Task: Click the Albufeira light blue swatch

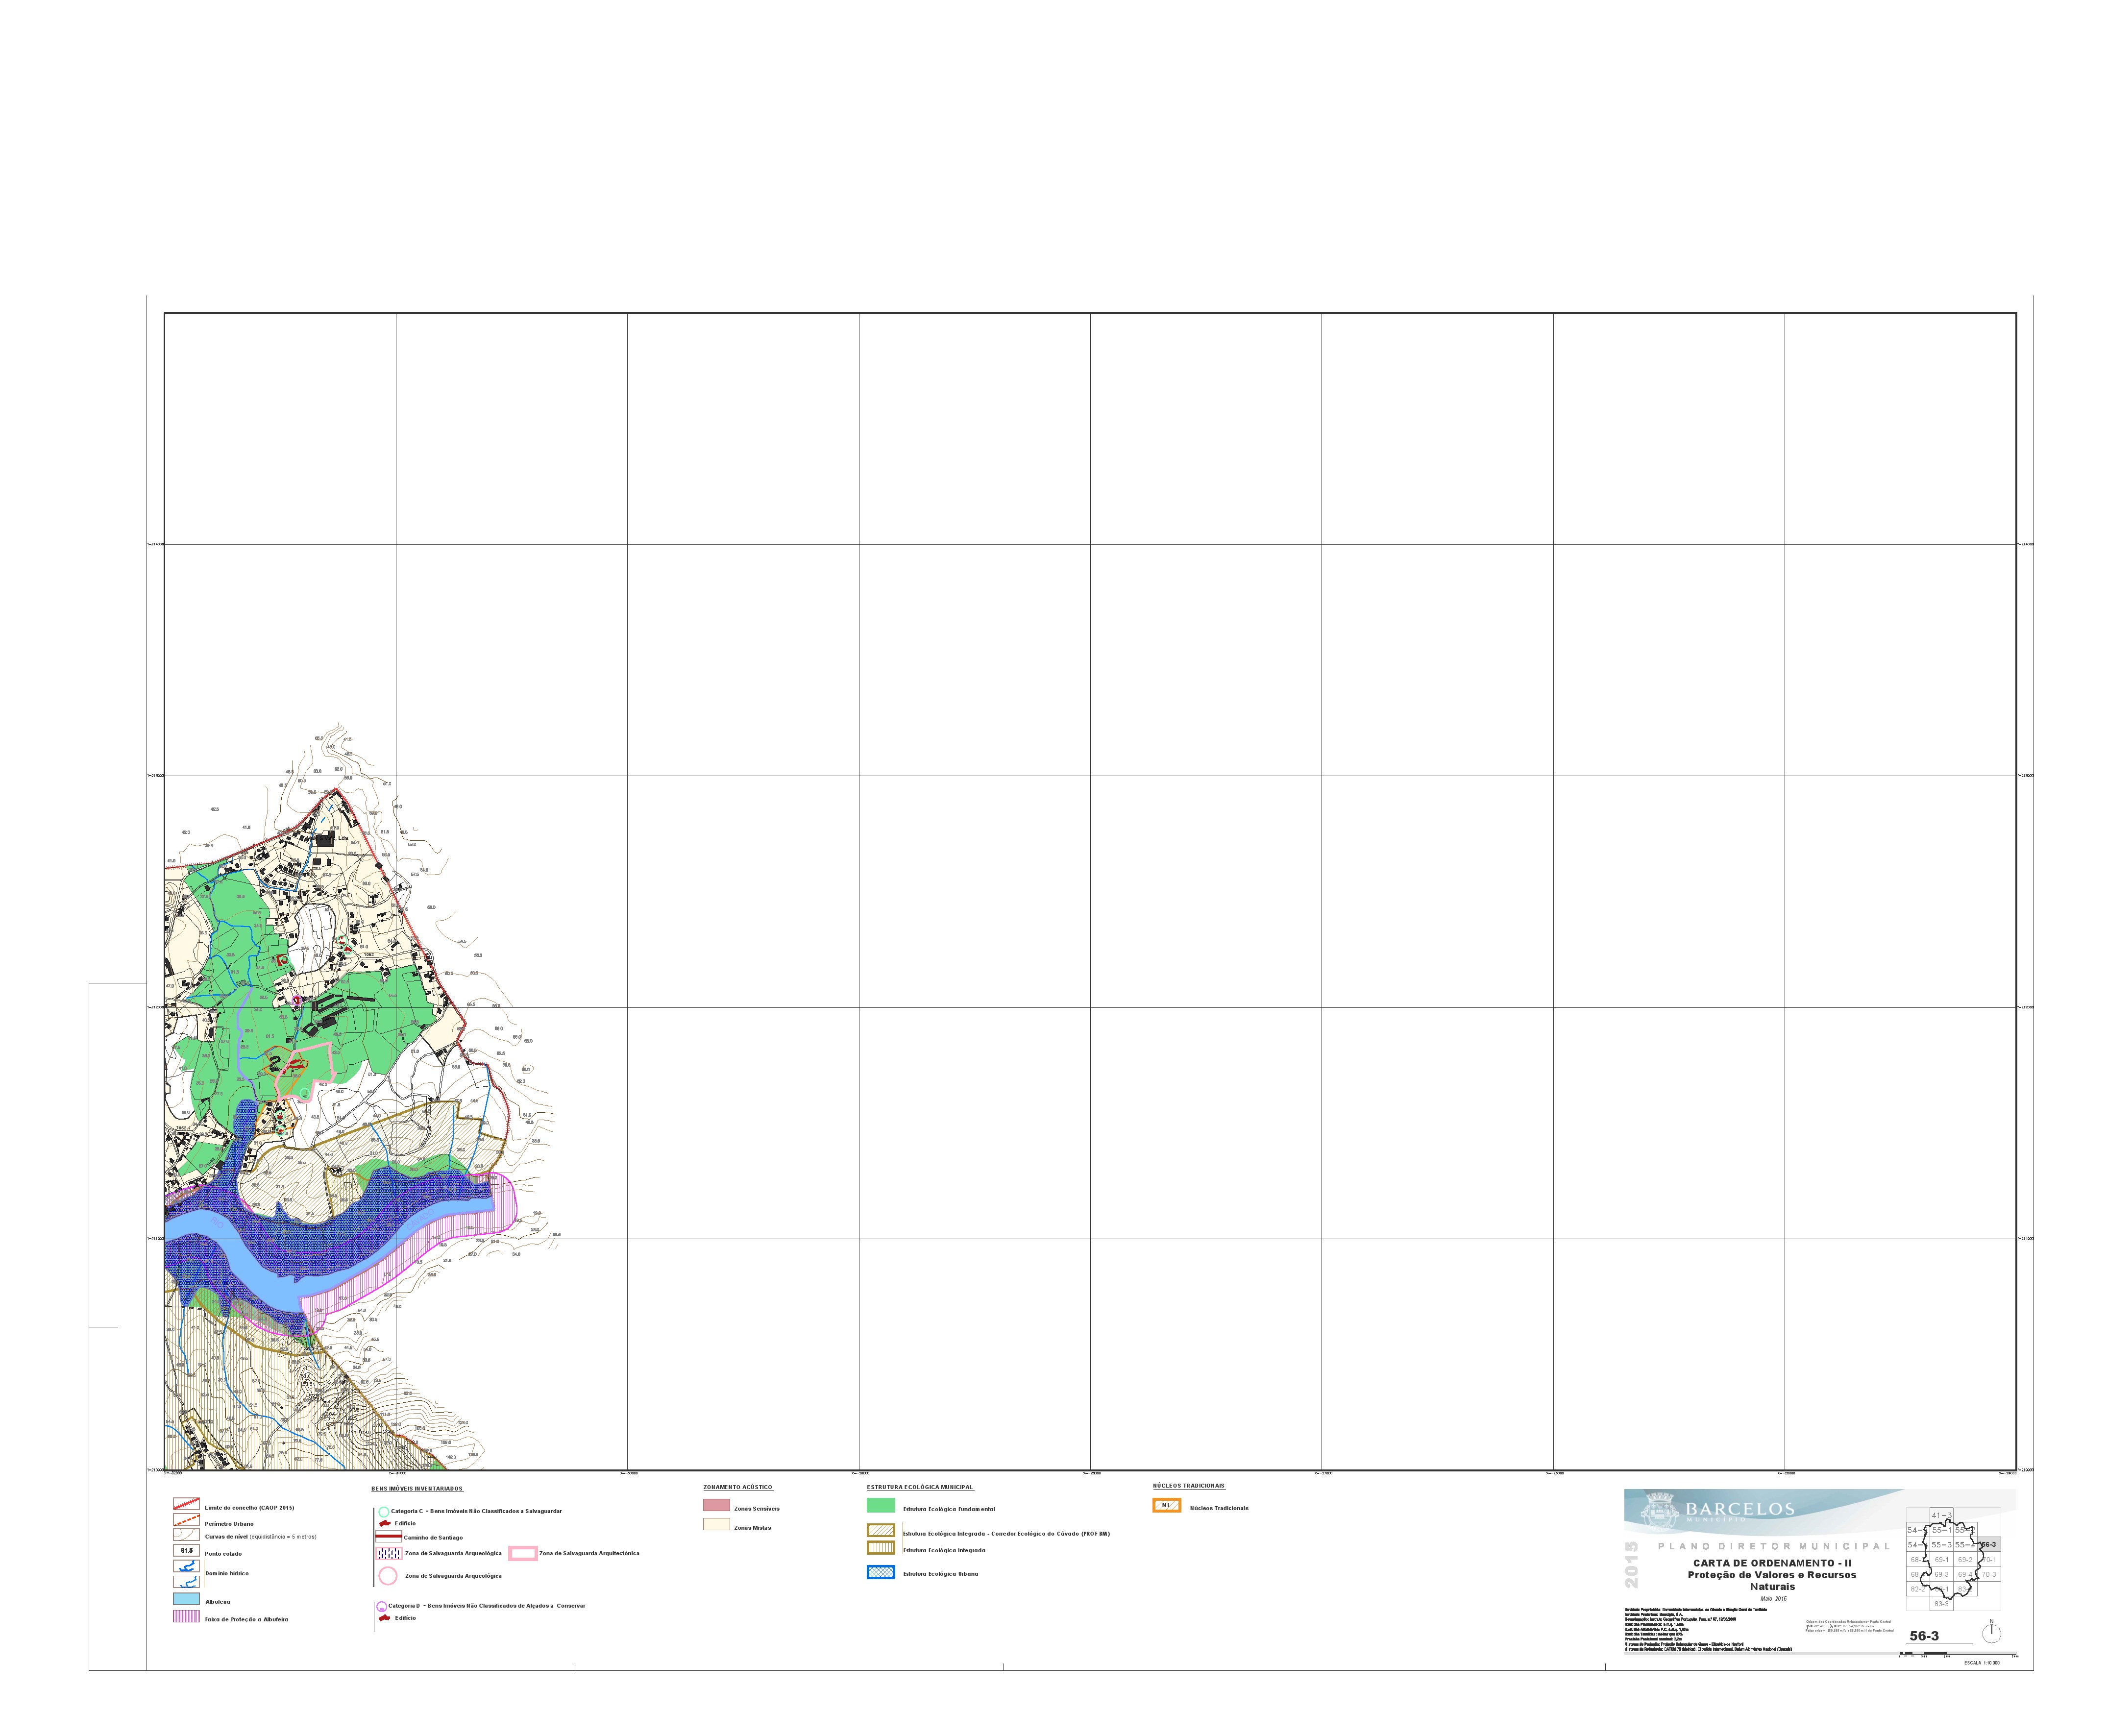Action: click(x=187, y=1599)
